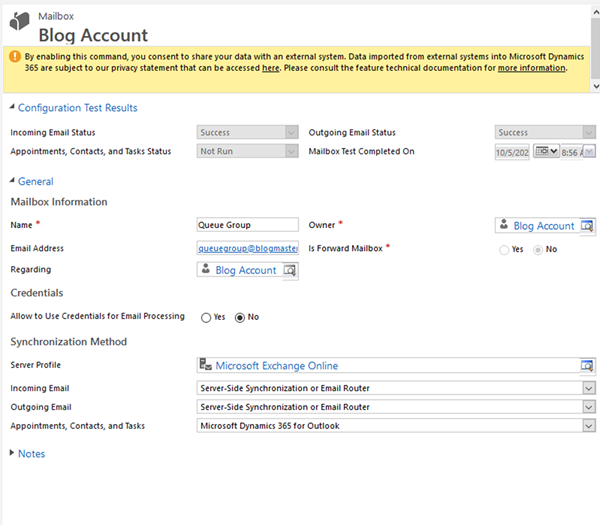Image resolution: width=600 pixels, height=525 pixels.
Task: Open Appointments, Contacts, and Tasks dropdown
Action: click(x=588, y=426)
